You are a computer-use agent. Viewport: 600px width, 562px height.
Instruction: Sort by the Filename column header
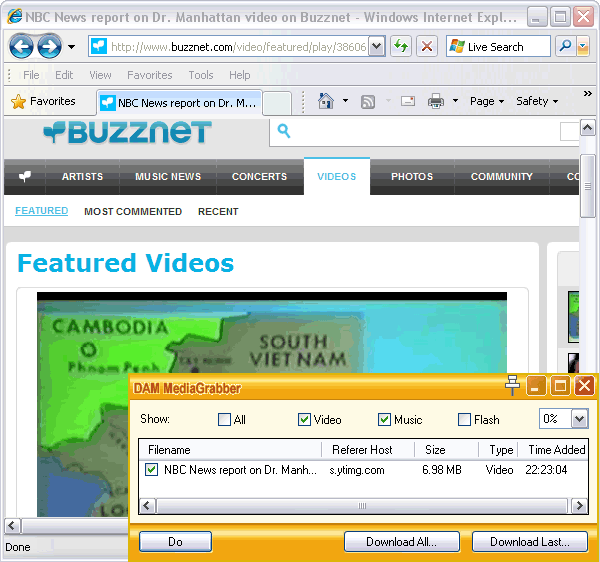click(230, 450)
